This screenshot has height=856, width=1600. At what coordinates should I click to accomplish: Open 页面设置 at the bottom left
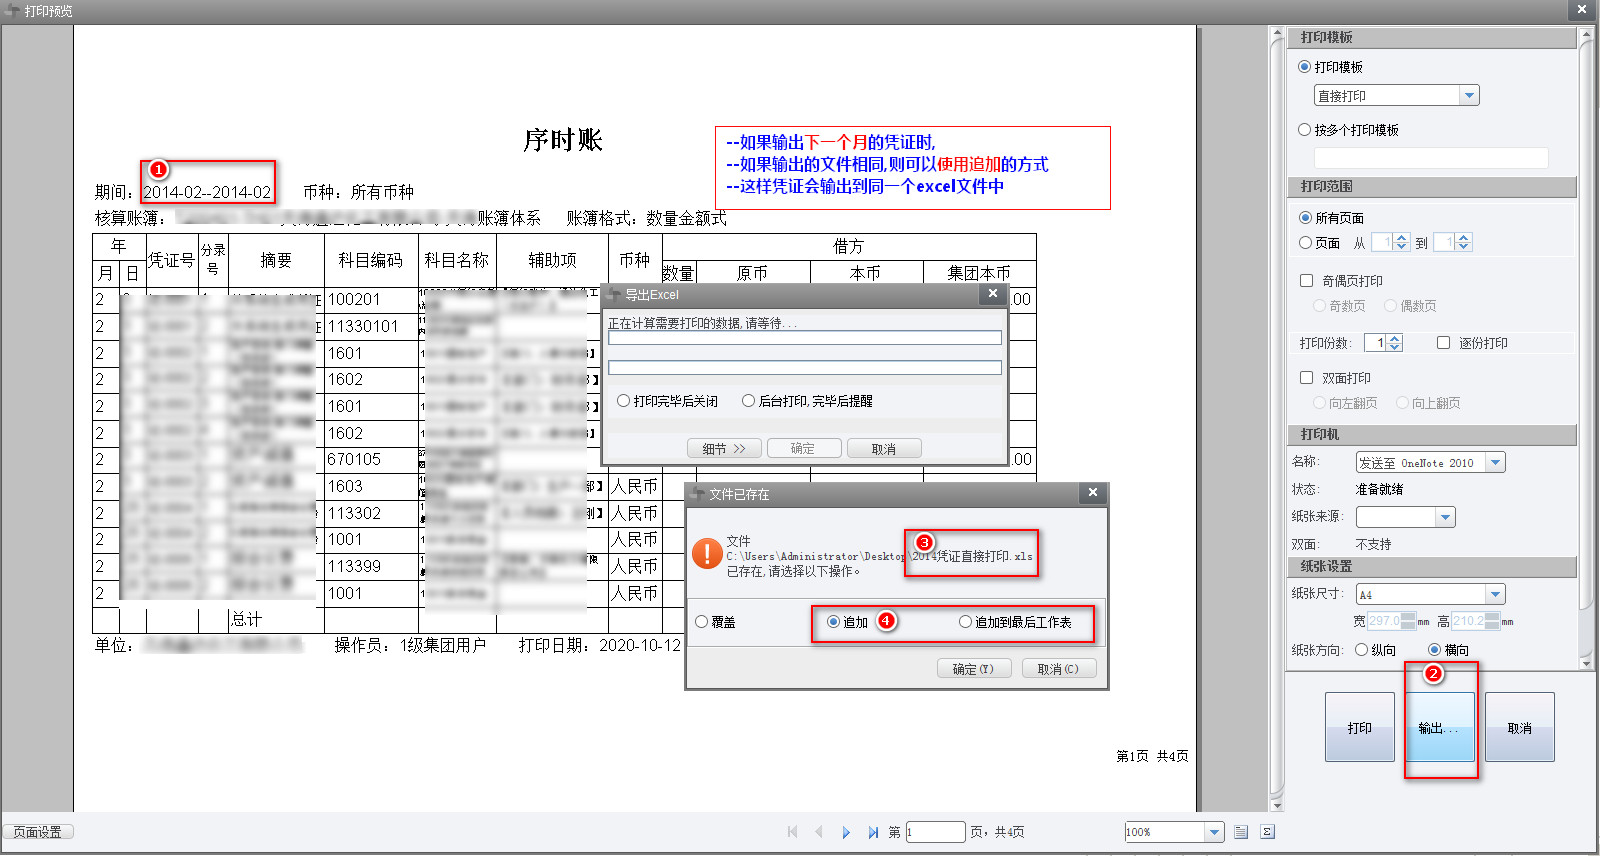(x=38, y=832)
